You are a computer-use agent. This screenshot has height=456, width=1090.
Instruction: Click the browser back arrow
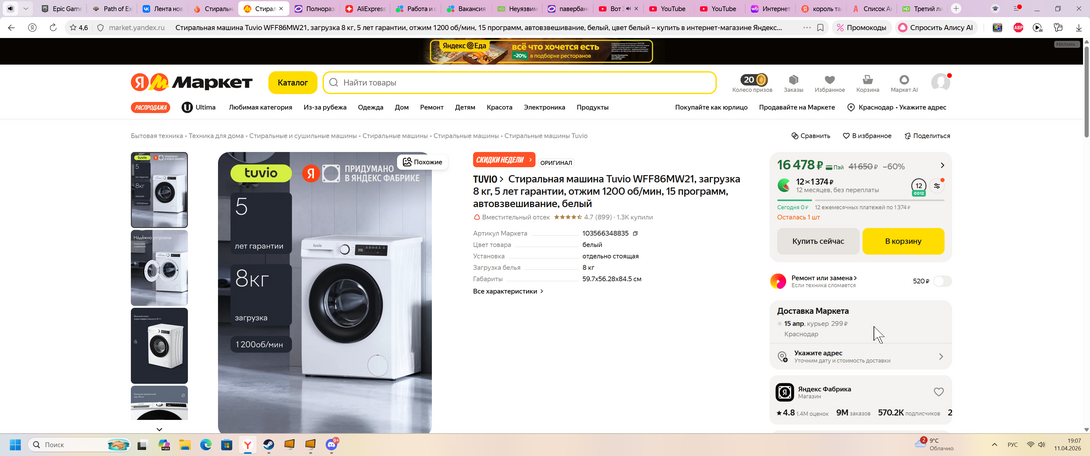11,28
